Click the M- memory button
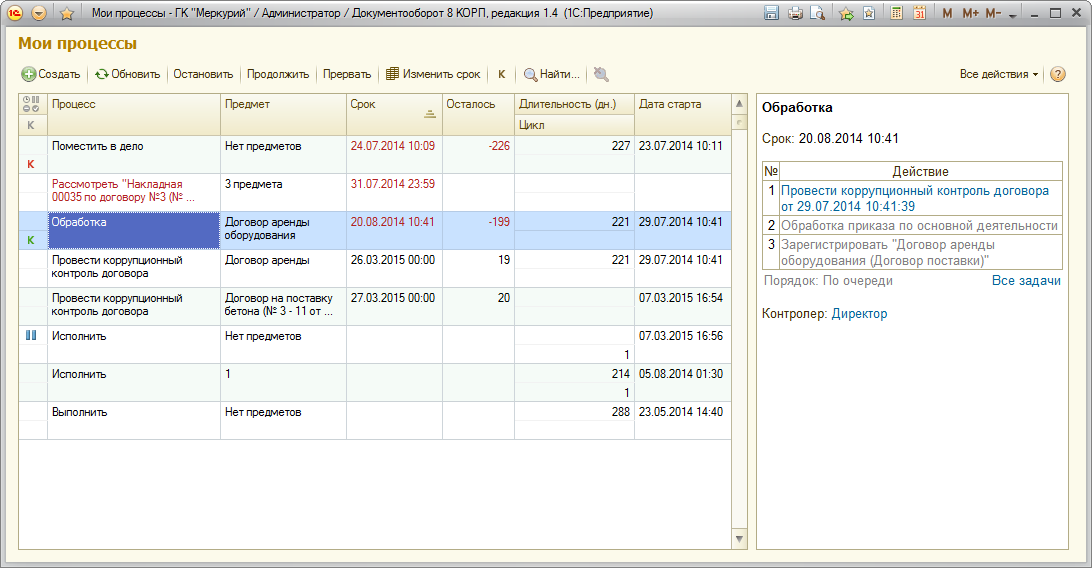The image size is (1092, 568). pos(993,13)
